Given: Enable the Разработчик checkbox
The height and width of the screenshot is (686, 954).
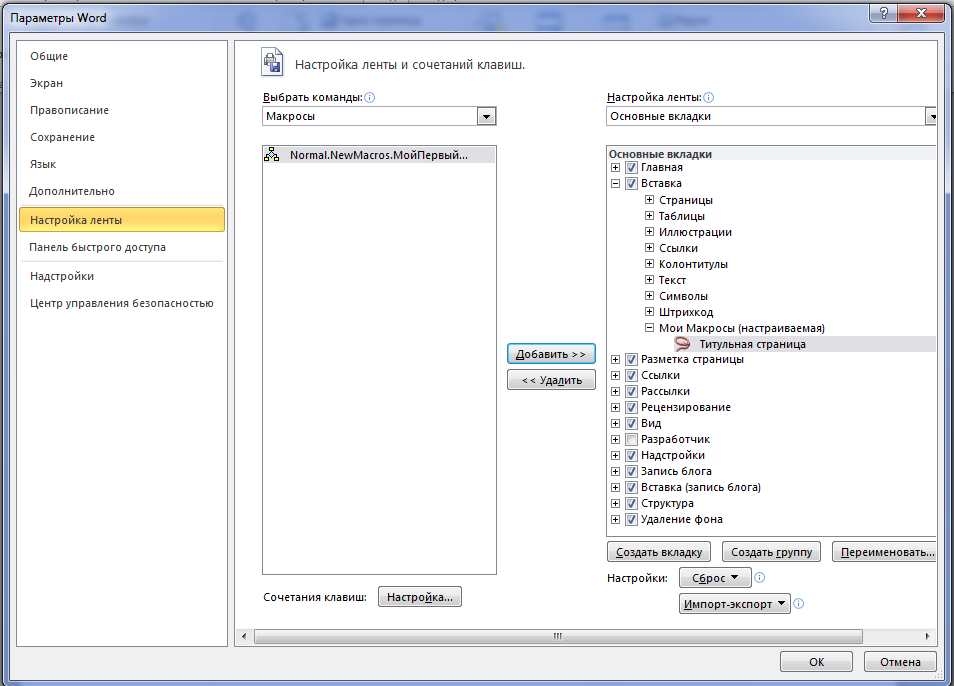Looking at the screenshot, I should click(x=632, y=439).
